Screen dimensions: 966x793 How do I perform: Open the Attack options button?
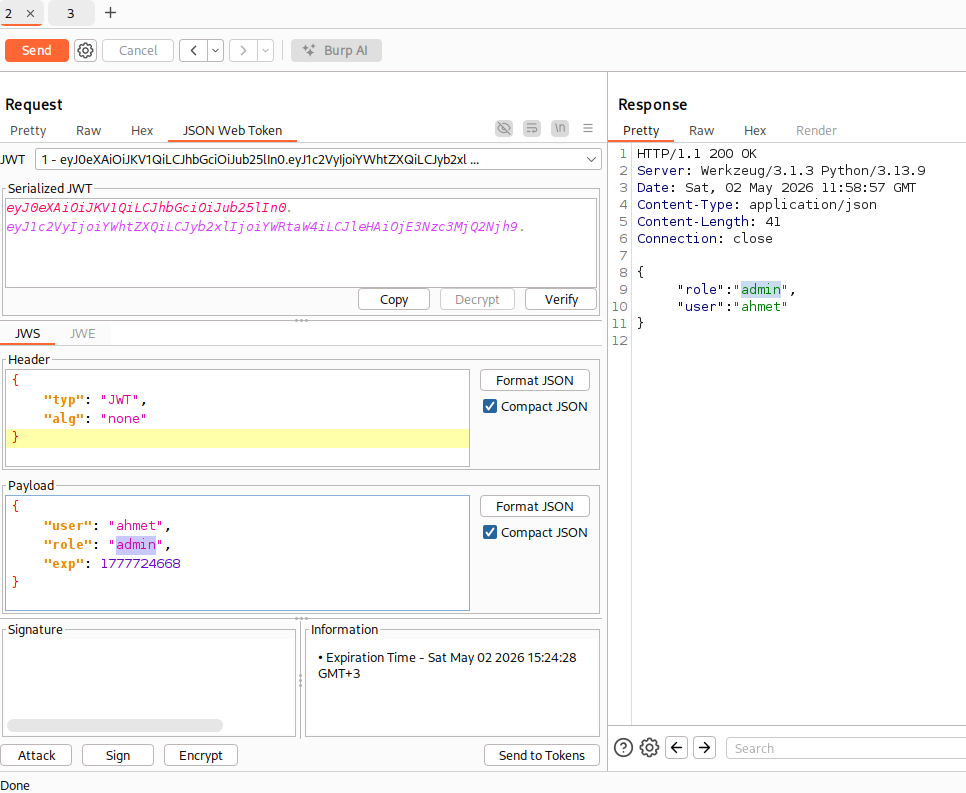(x=36, y=755)
